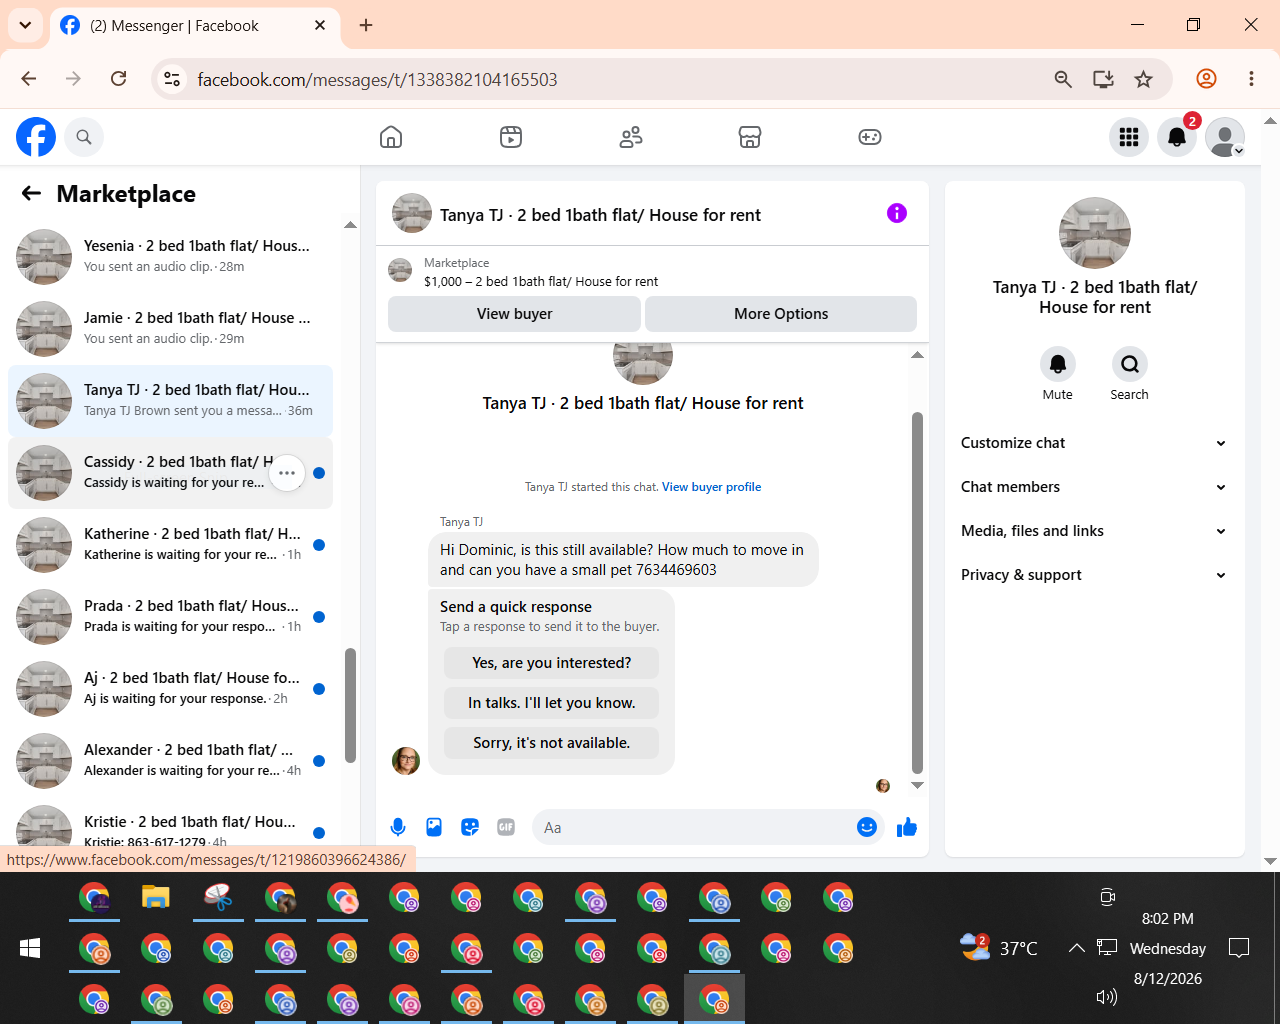Open Aj's marketplace chat
The image size is (1280, 1024).
(170, 689)
